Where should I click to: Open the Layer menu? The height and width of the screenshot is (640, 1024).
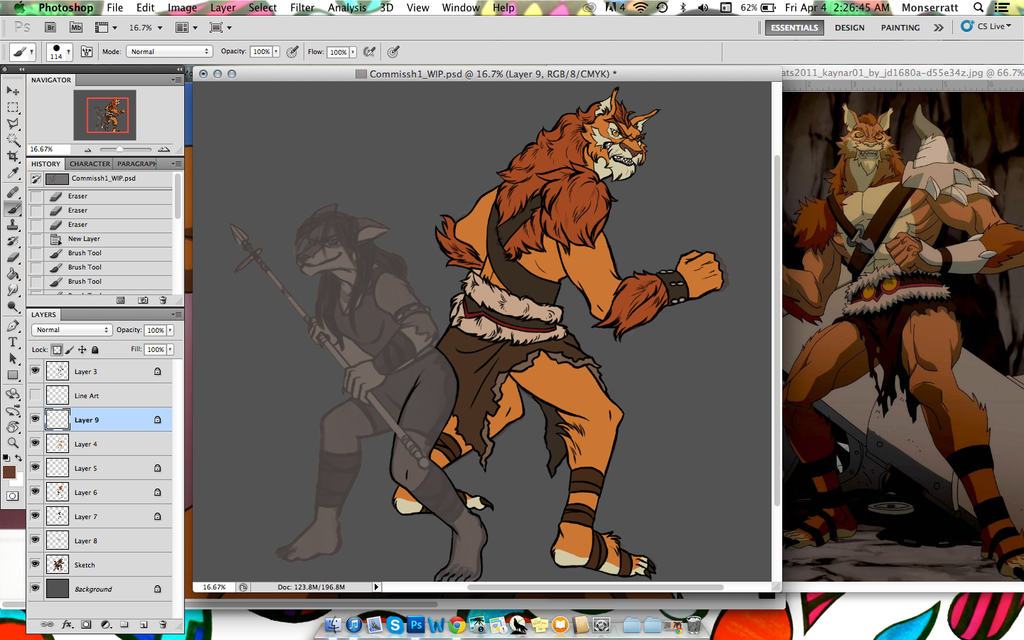point(223,8)
